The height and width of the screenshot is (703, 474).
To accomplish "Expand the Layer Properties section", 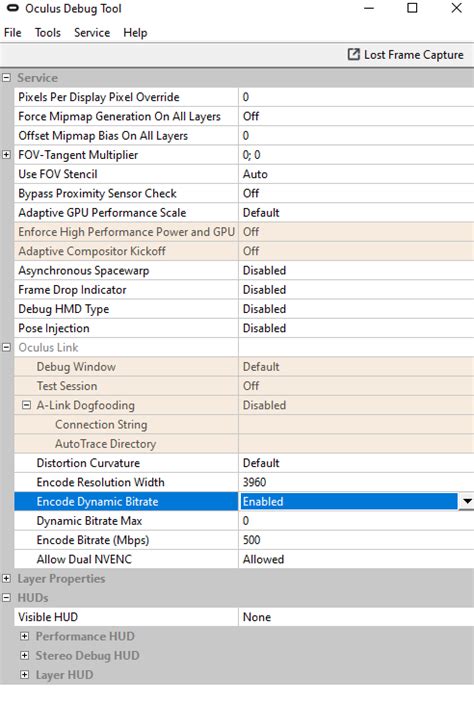I will (x=6, y=578).
